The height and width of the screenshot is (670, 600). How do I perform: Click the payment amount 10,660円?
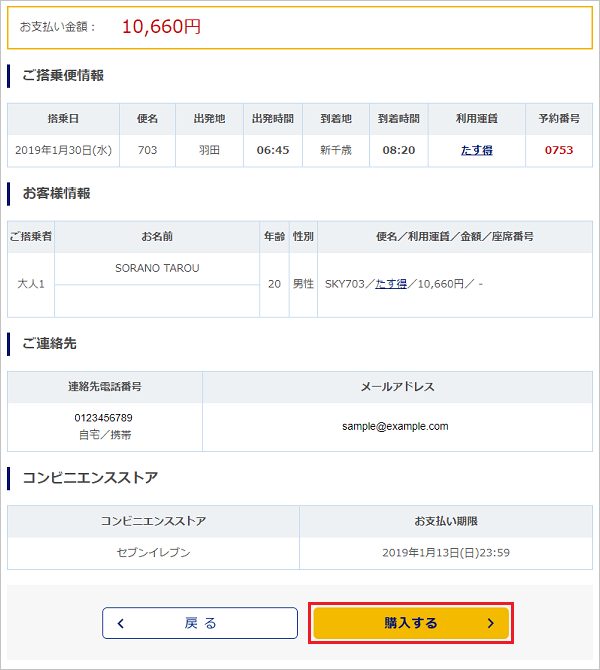161,27
